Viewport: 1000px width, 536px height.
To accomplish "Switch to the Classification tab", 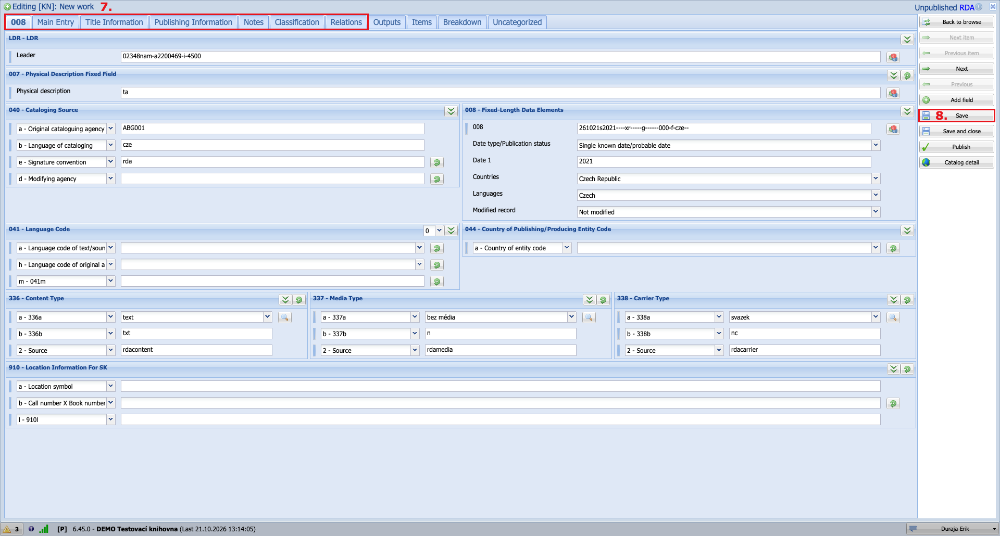I will coord(297,22).
